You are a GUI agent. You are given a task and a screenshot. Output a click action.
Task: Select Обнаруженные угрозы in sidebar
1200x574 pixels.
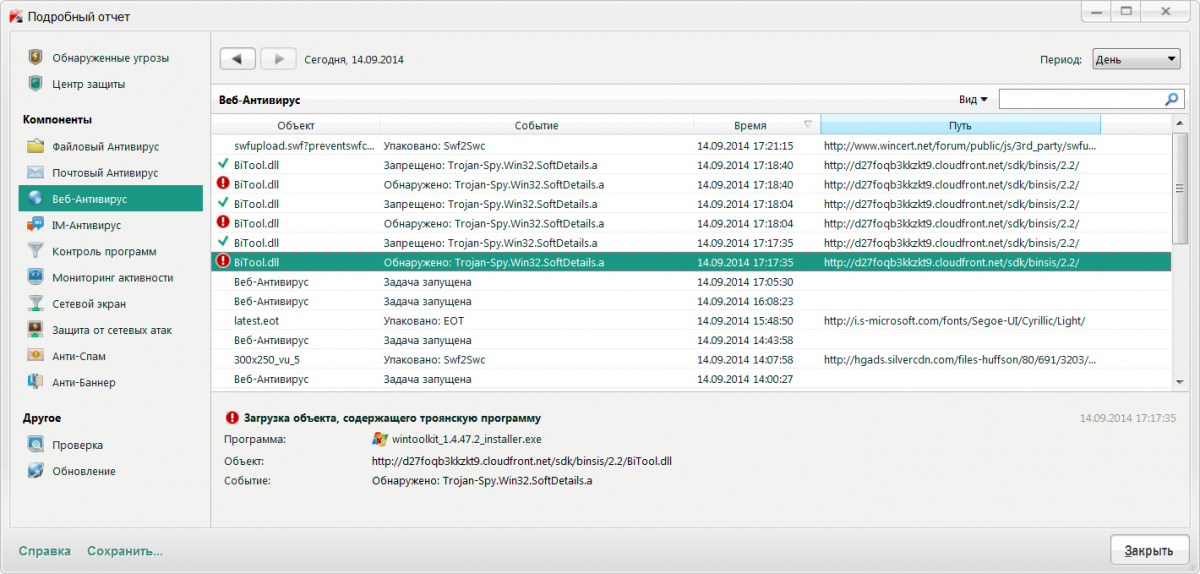[x=110, y=57]
